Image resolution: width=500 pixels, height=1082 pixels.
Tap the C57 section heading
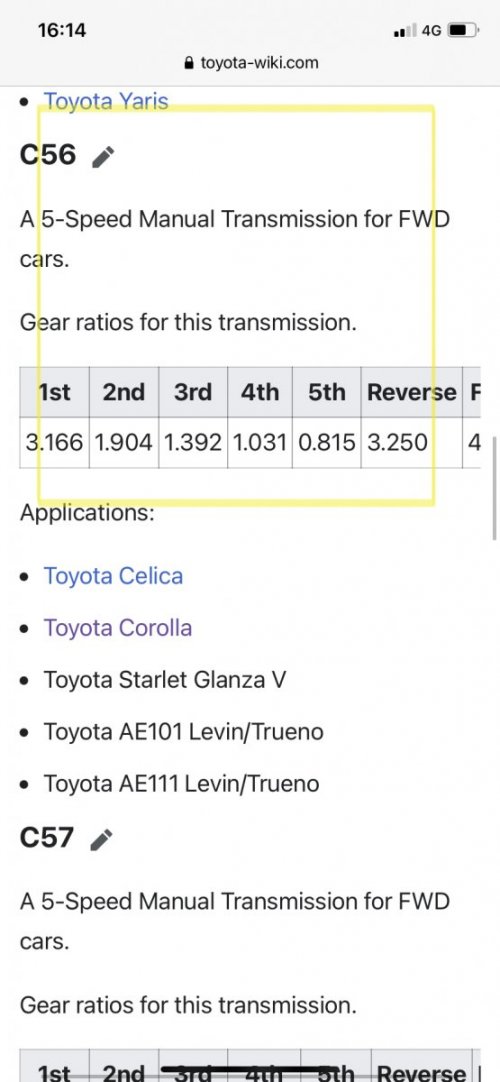coord(46,837)
